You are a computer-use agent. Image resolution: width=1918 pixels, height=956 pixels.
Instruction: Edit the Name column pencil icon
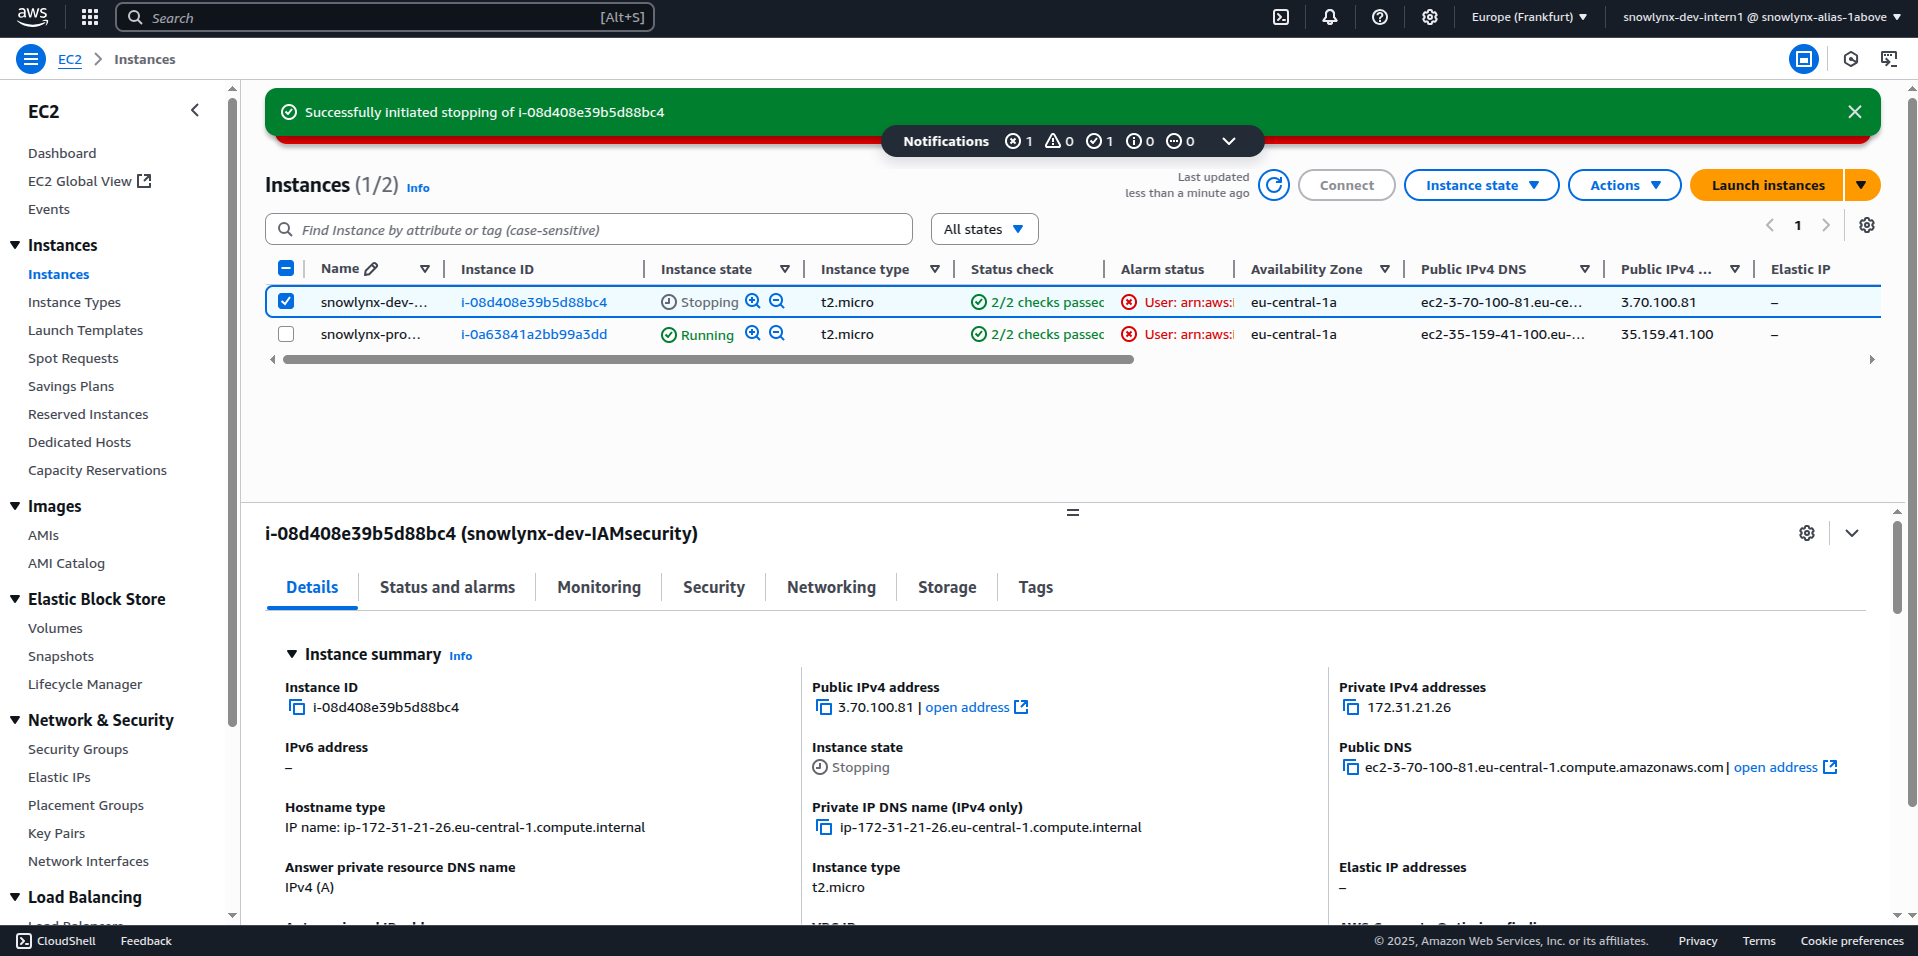click(372, 269)
